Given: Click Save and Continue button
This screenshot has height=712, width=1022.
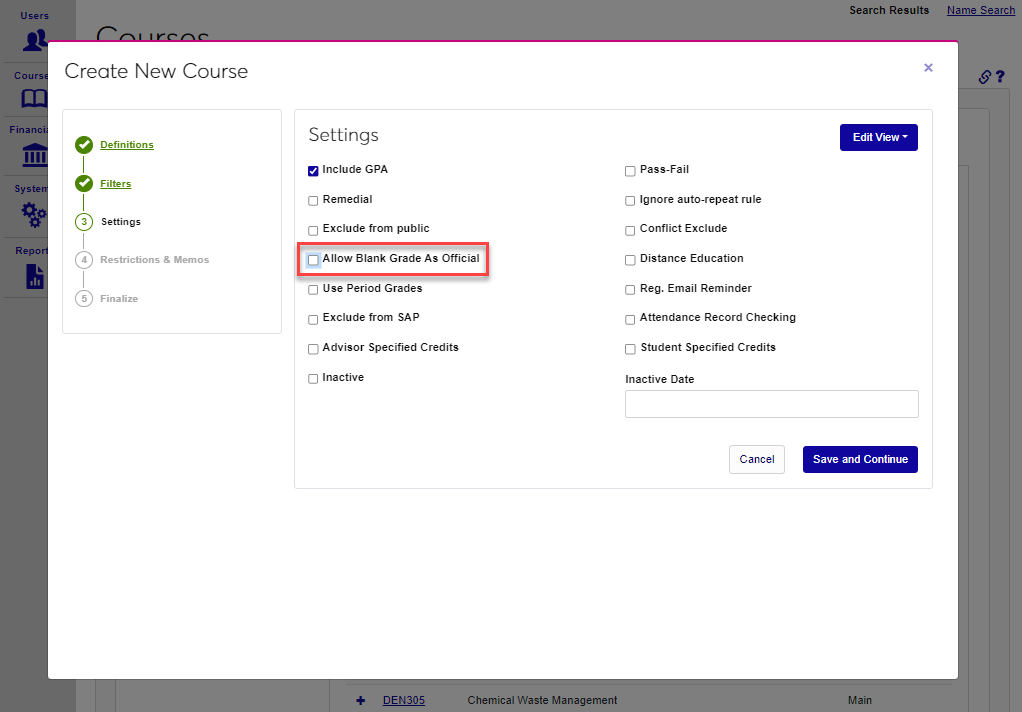Looking at the screenshot, I should pyautogui.click(x=860, y=459).
